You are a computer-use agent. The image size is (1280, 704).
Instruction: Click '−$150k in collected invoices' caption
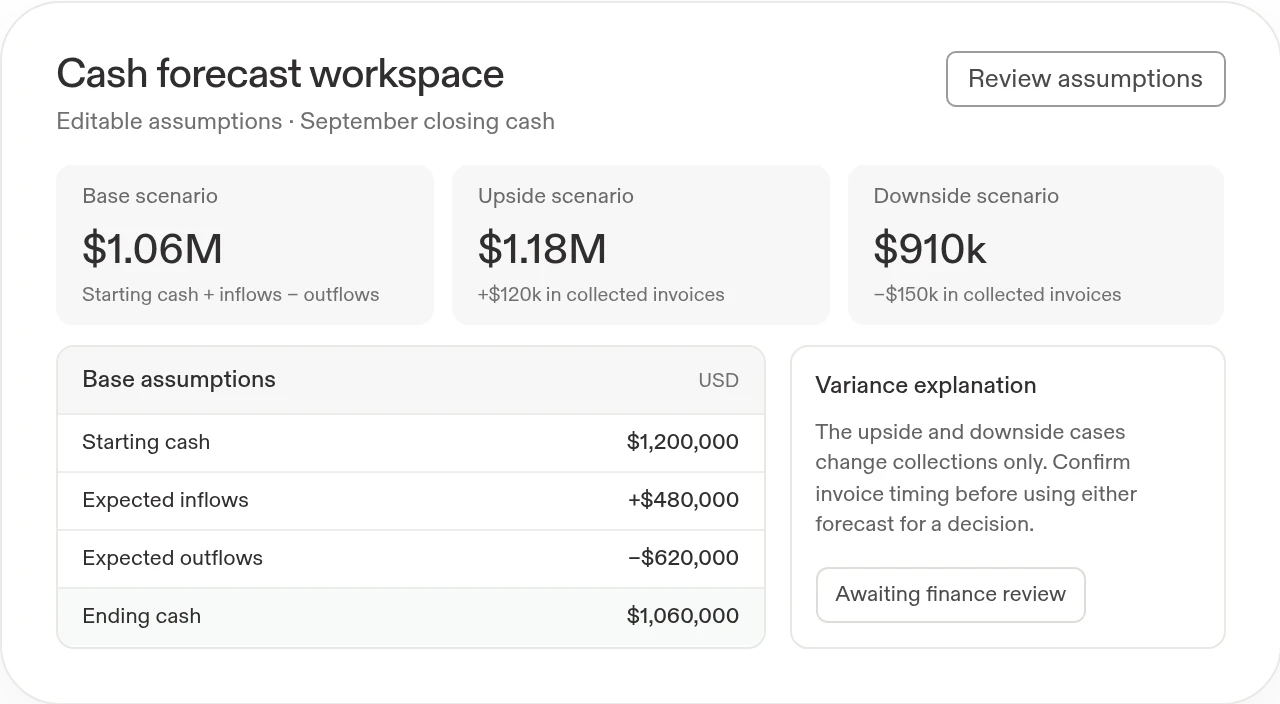point(997,295)
